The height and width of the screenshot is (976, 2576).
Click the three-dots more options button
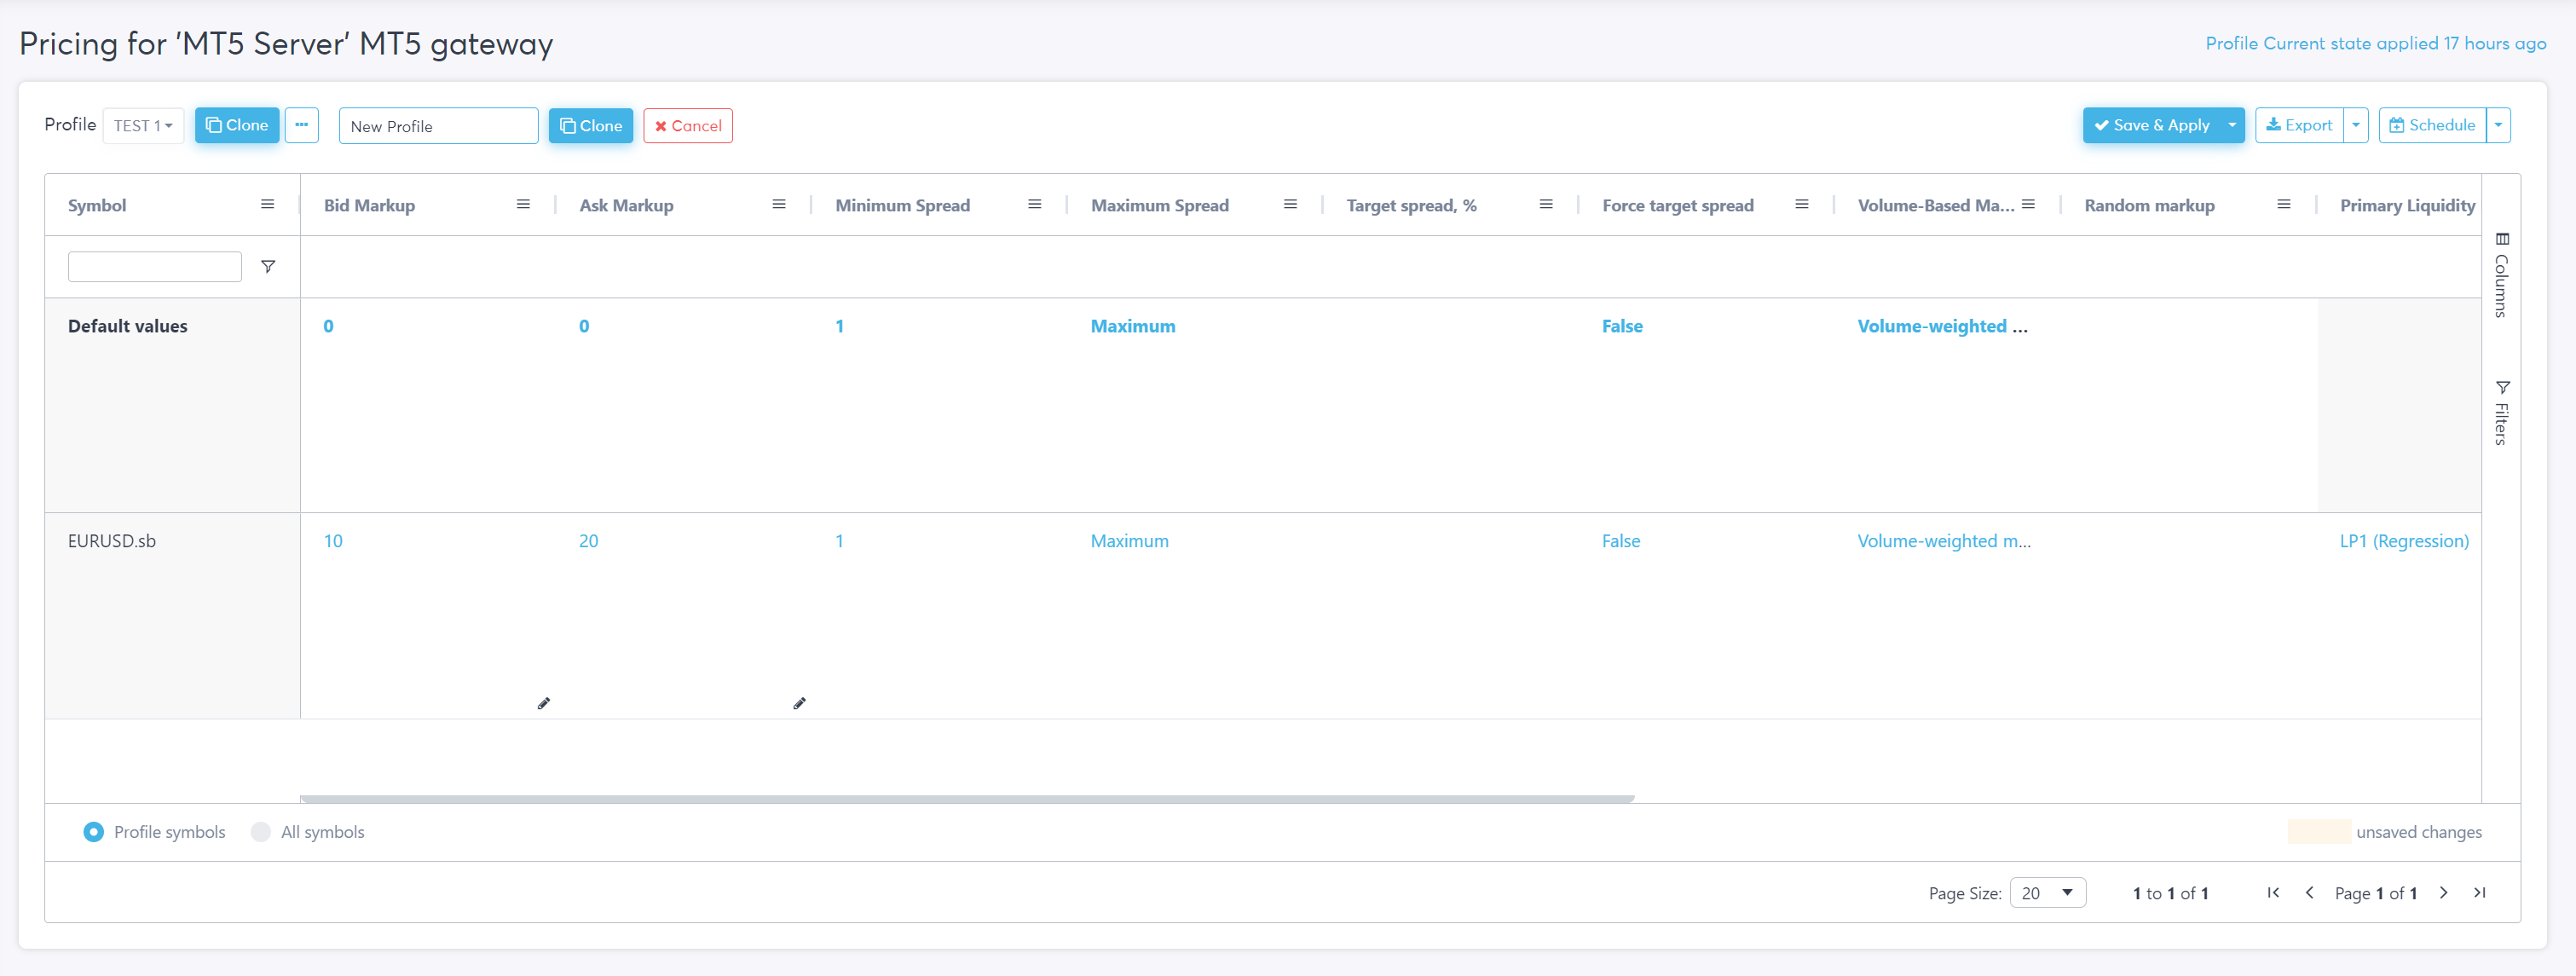301,125
